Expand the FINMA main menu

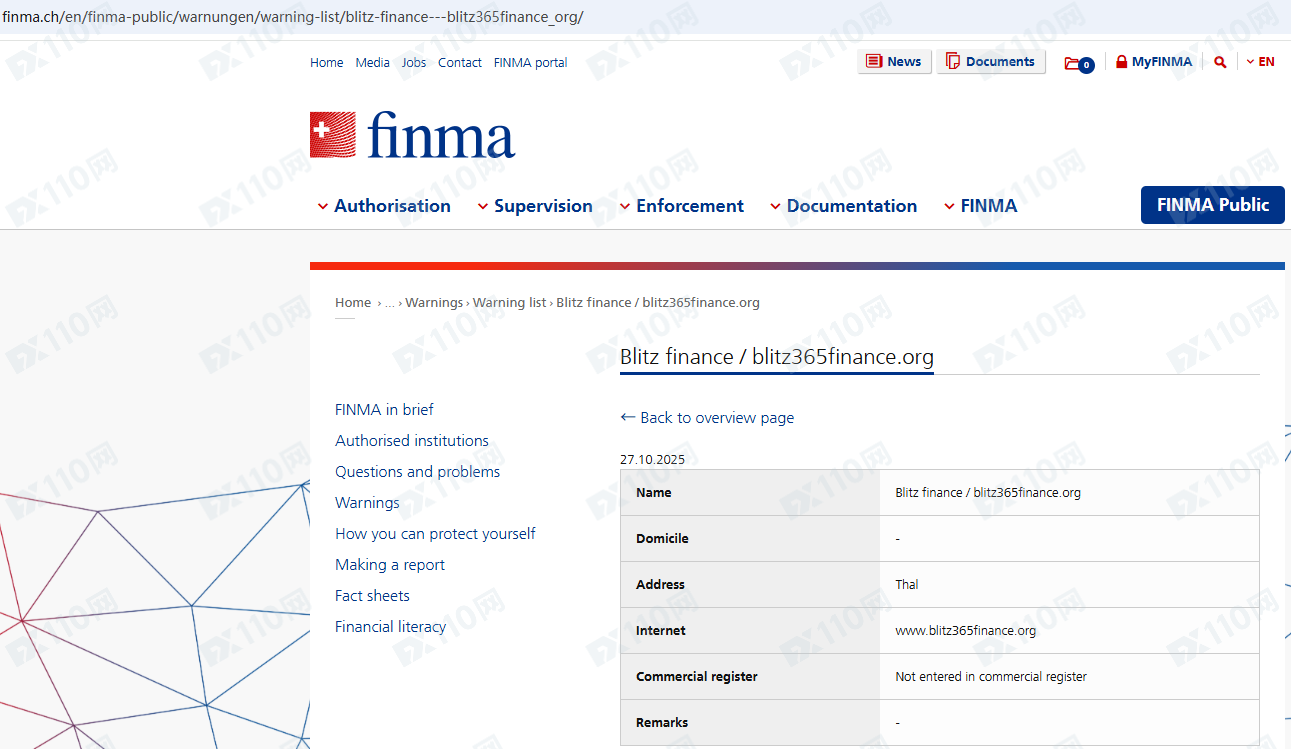[980, 206]
